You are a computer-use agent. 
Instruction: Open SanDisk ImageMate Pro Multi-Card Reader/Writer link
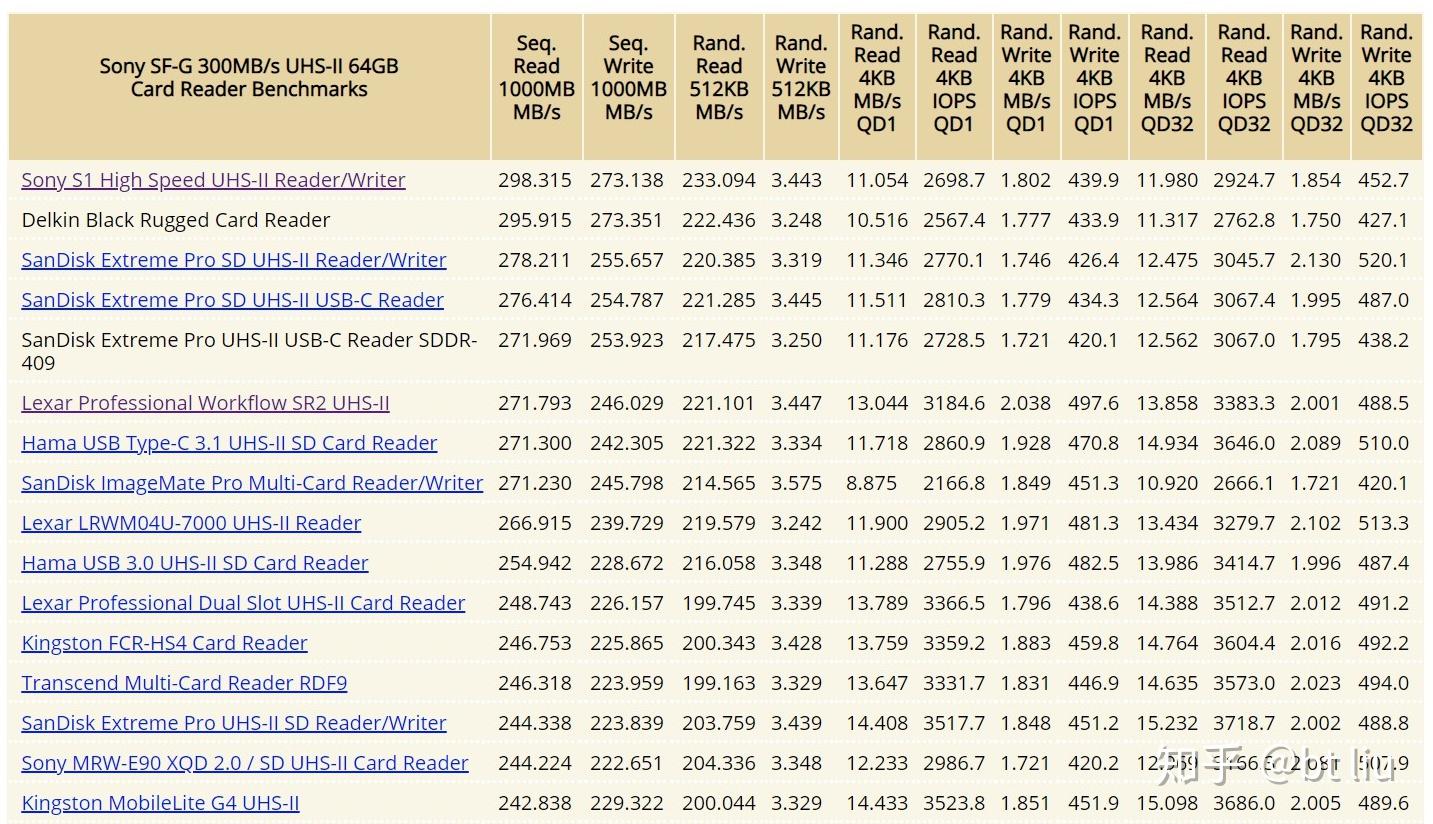(252, 483)
